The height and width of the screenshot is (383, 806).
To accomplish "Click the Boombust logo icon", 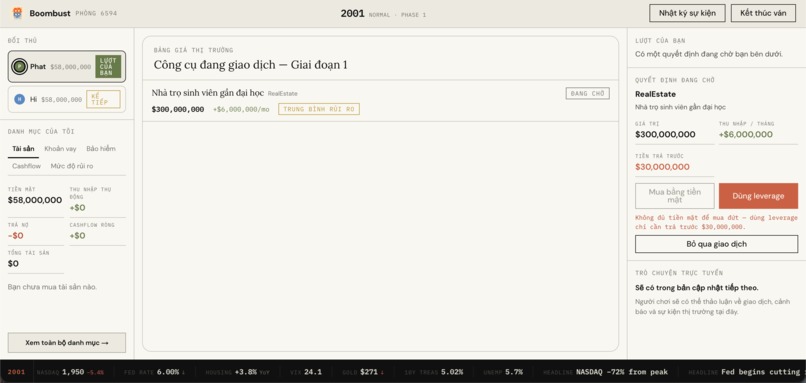I will [17, 13].
